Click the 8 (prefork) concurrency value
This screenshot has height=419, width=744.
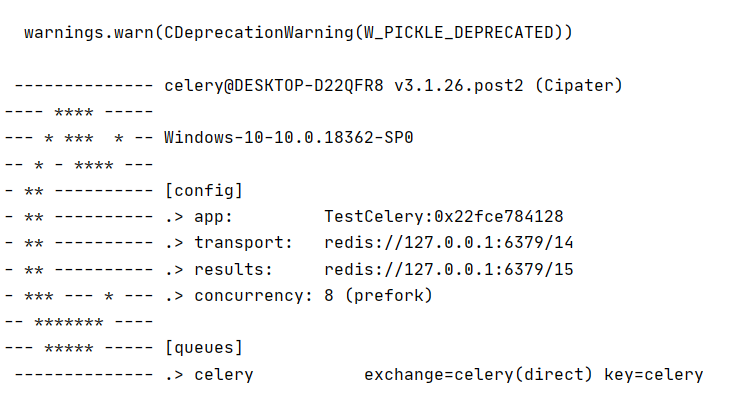(378, 296)
